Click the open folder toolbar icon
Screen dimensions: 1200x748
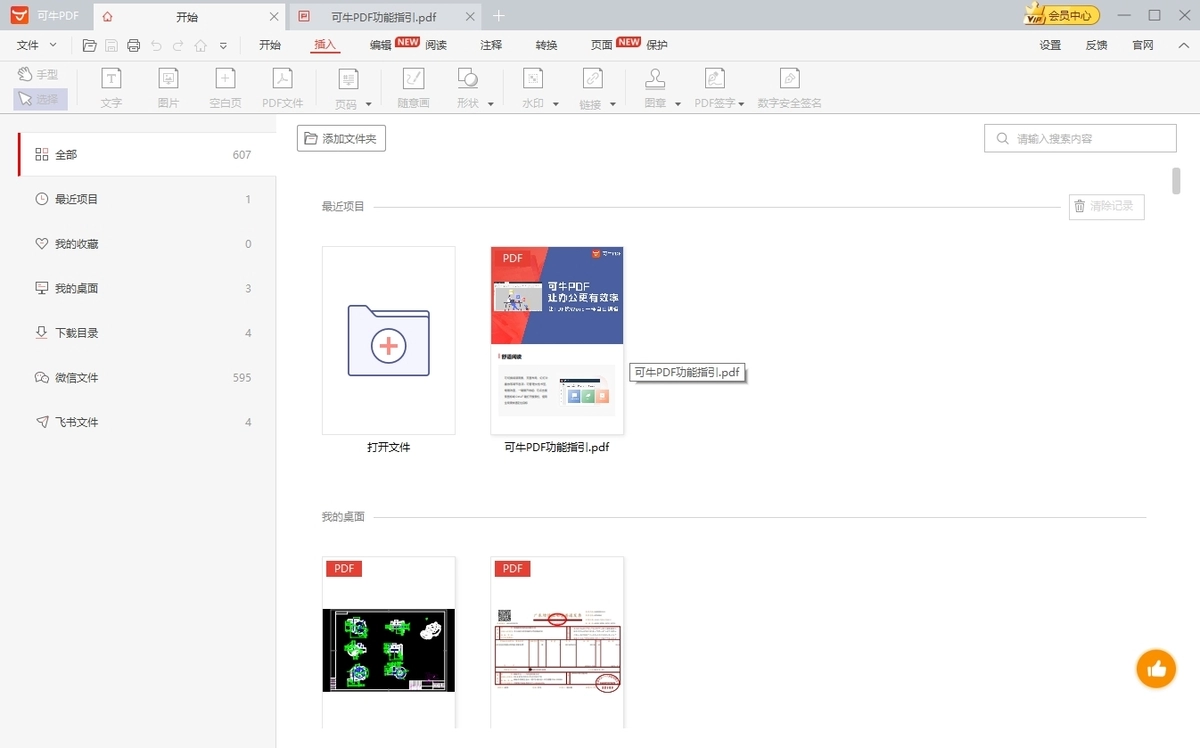pyautogui.click(x=90, y=45)
